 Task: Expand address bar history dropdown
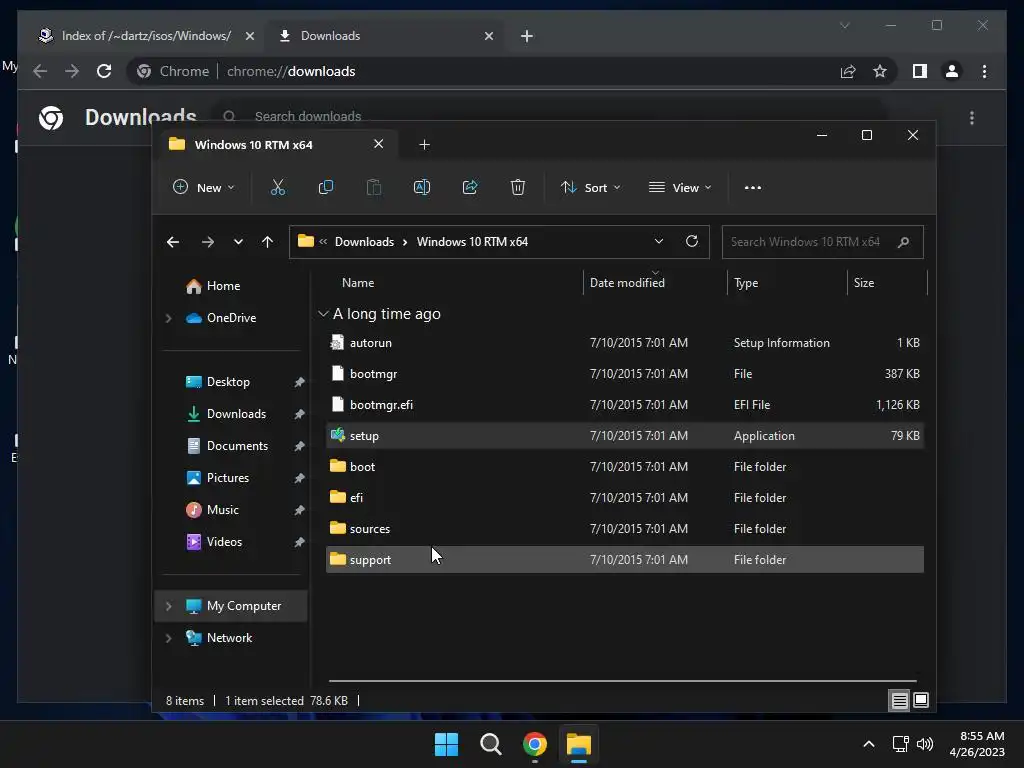659,242
